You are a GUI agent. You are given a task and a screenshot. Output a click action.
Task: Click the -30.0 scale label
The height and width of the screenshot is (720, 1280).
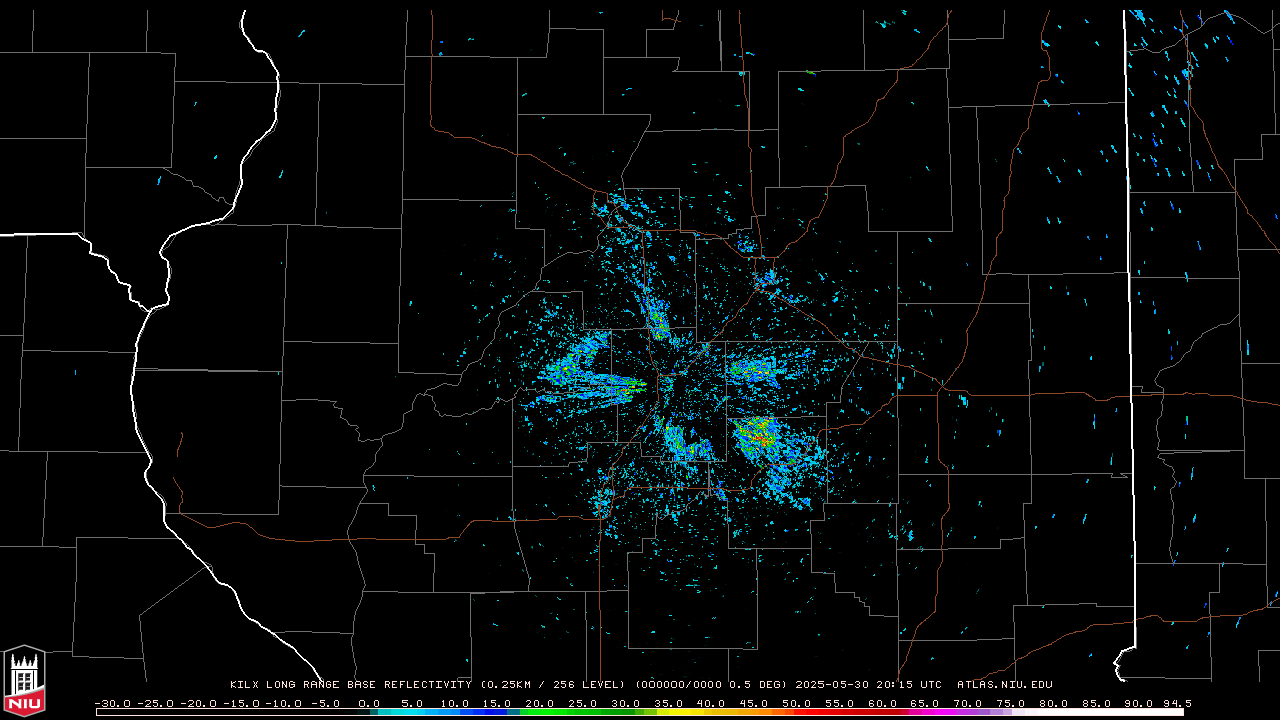tap(113, 704)
